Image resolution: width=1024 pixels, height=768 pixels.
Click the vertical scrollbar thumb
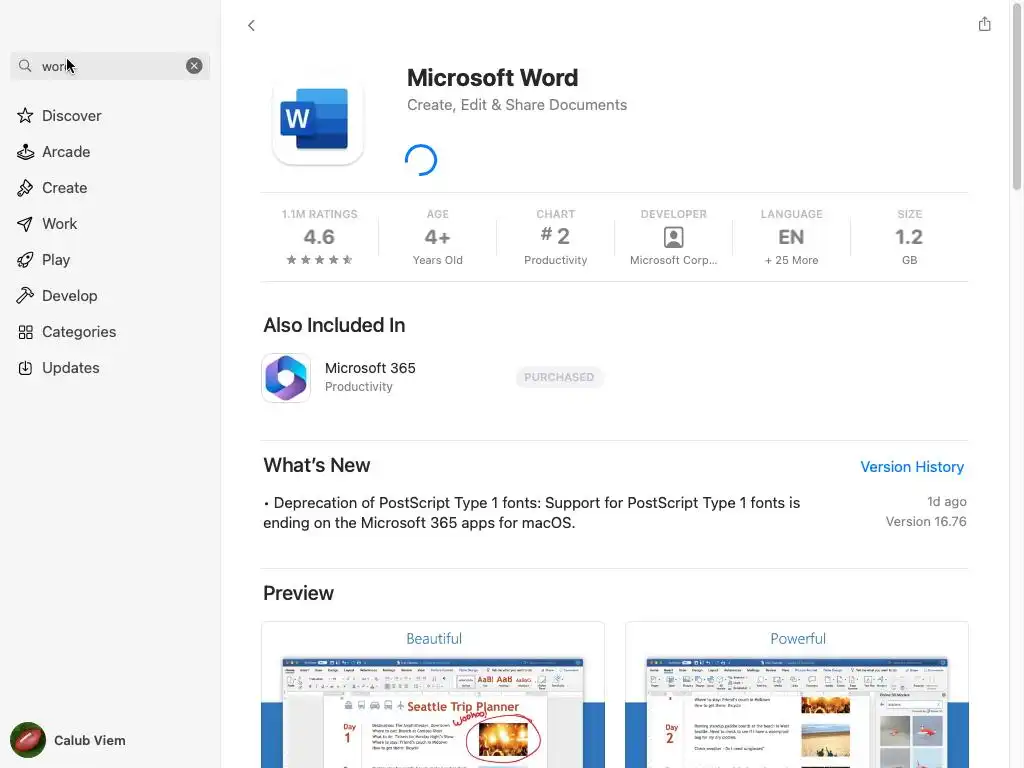click(x=1016, y=97)
